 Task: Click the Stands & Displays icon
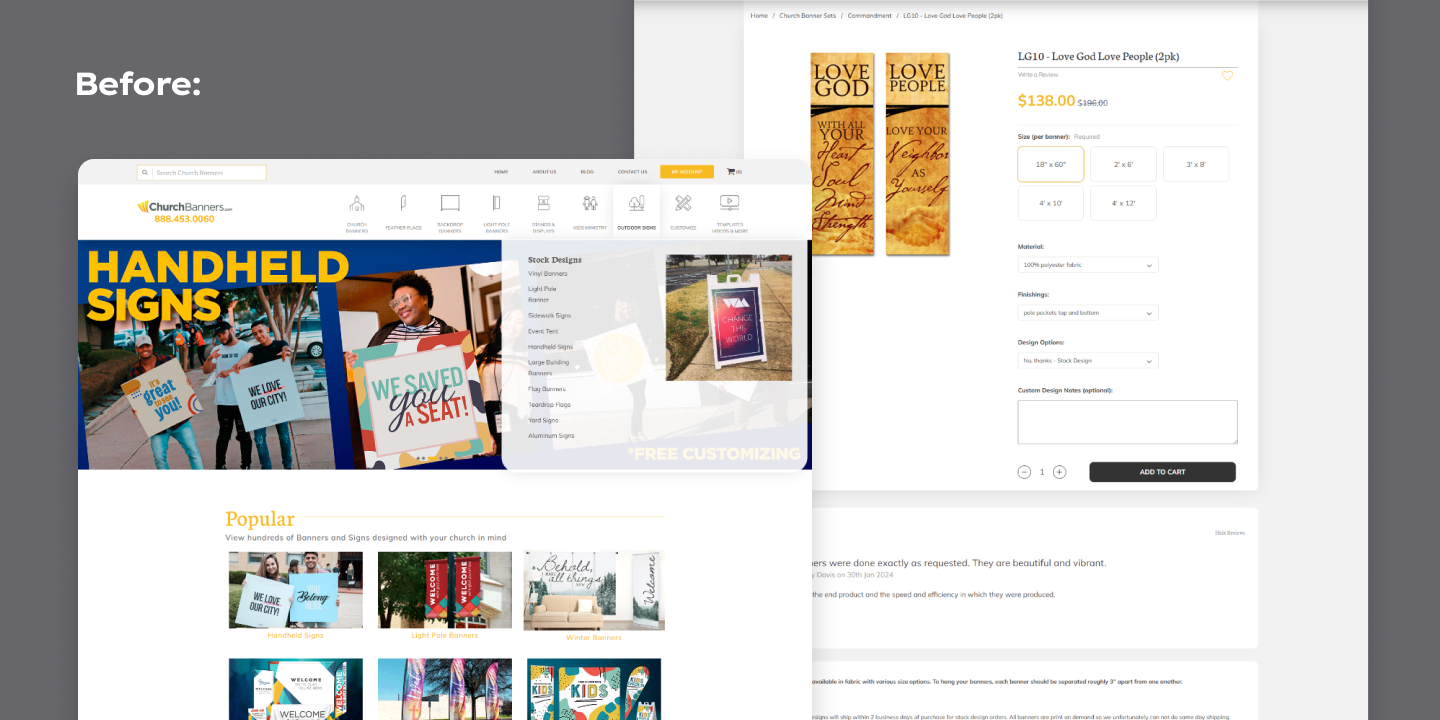pos(543,204)
